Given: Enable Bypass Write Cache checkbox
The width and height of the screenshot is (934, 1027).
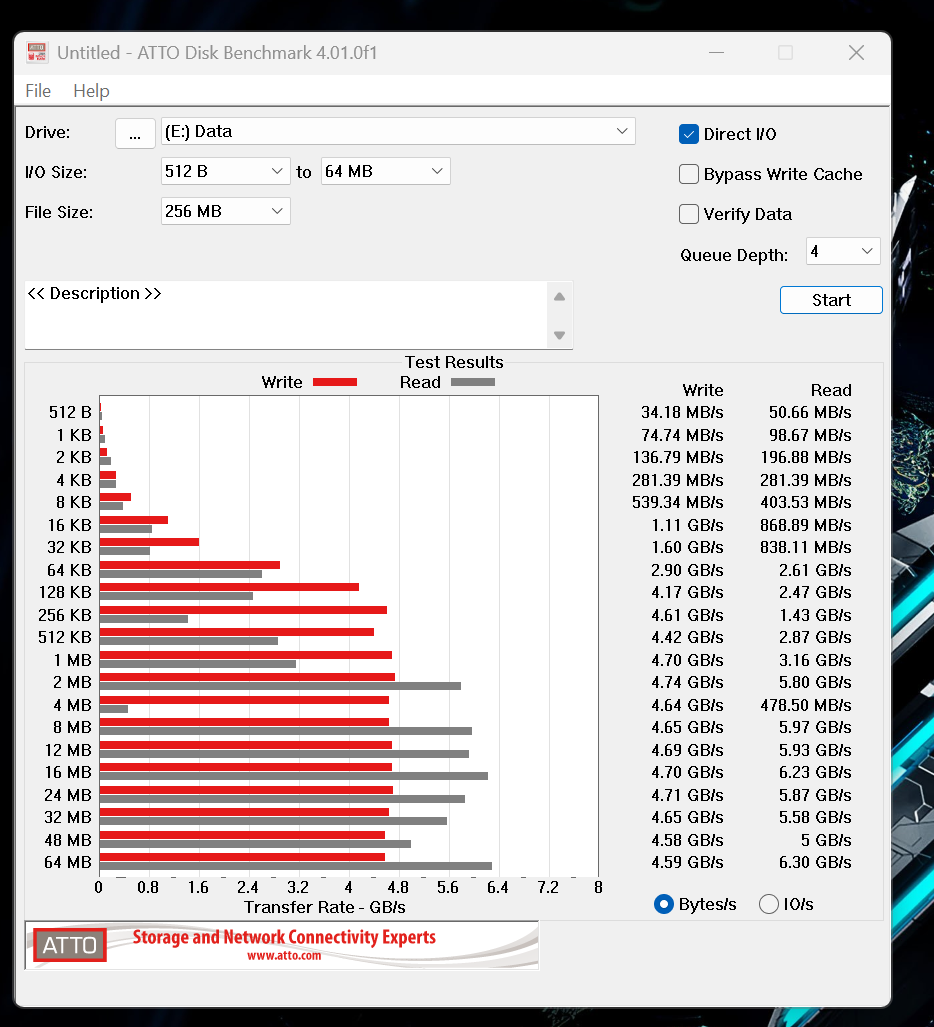Looking at the screenshot, I should (x=688, y=174).
